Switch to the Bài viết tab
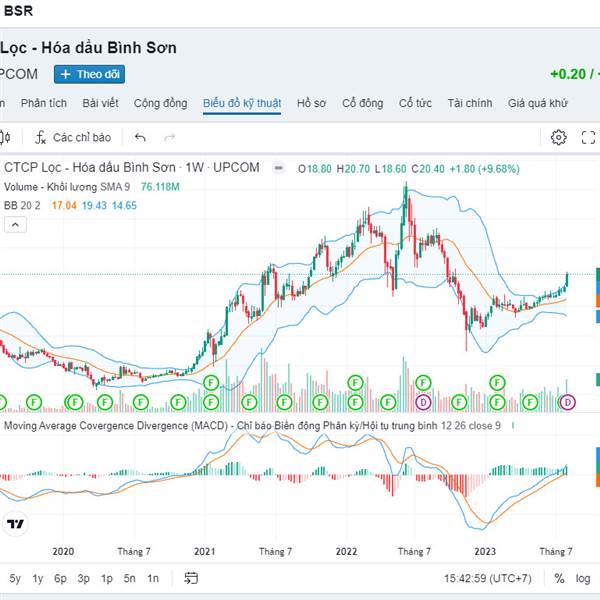The height and width of the screenshot is (600, 600). coord(100,103)
